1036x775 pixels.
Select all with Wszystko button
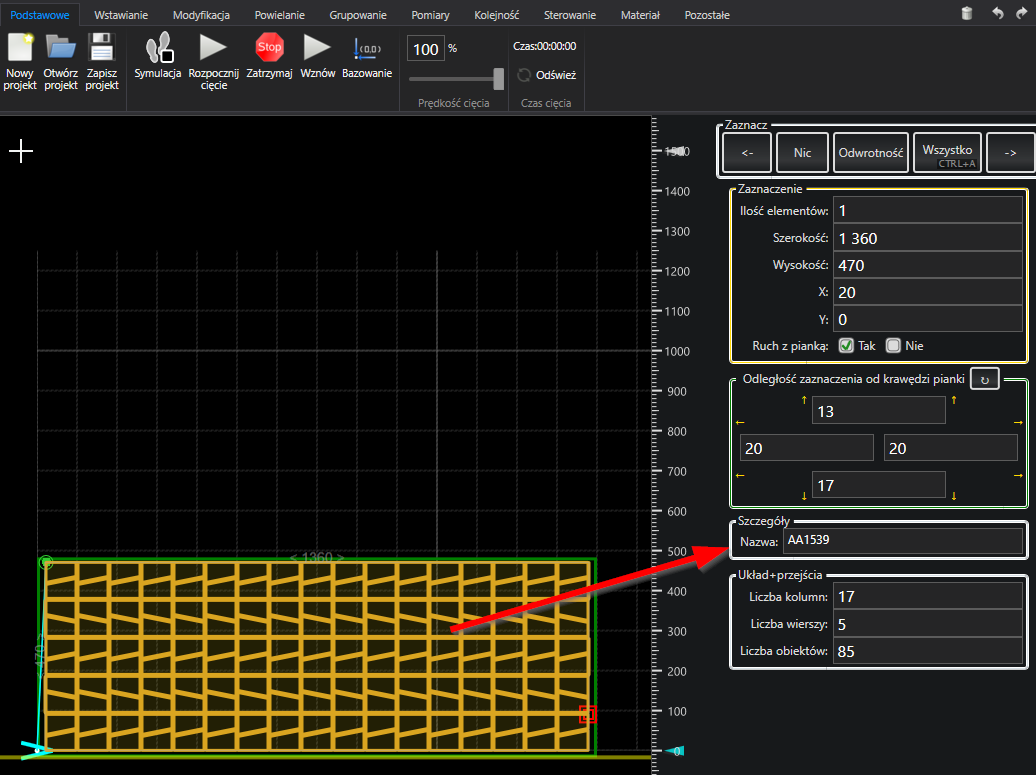click(947, 153)
